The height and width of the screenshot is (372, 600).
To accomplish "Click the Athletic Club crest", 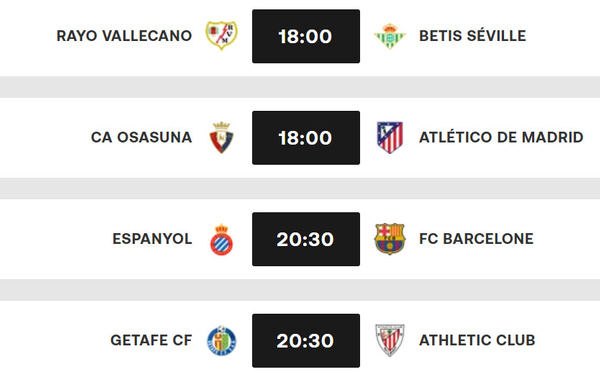I will pos(390,340).
